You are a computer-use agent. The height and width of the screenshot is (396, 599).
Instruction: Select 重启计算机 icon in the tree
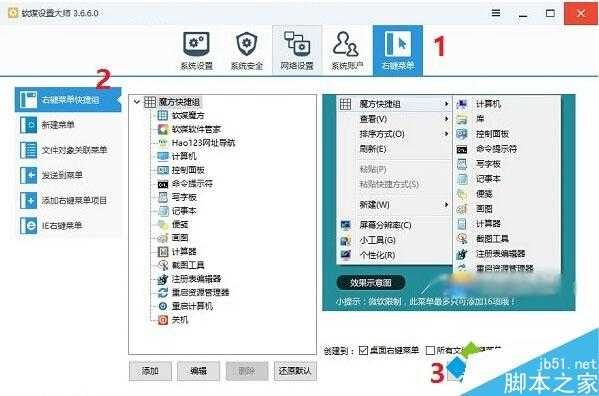coord(163,306)
